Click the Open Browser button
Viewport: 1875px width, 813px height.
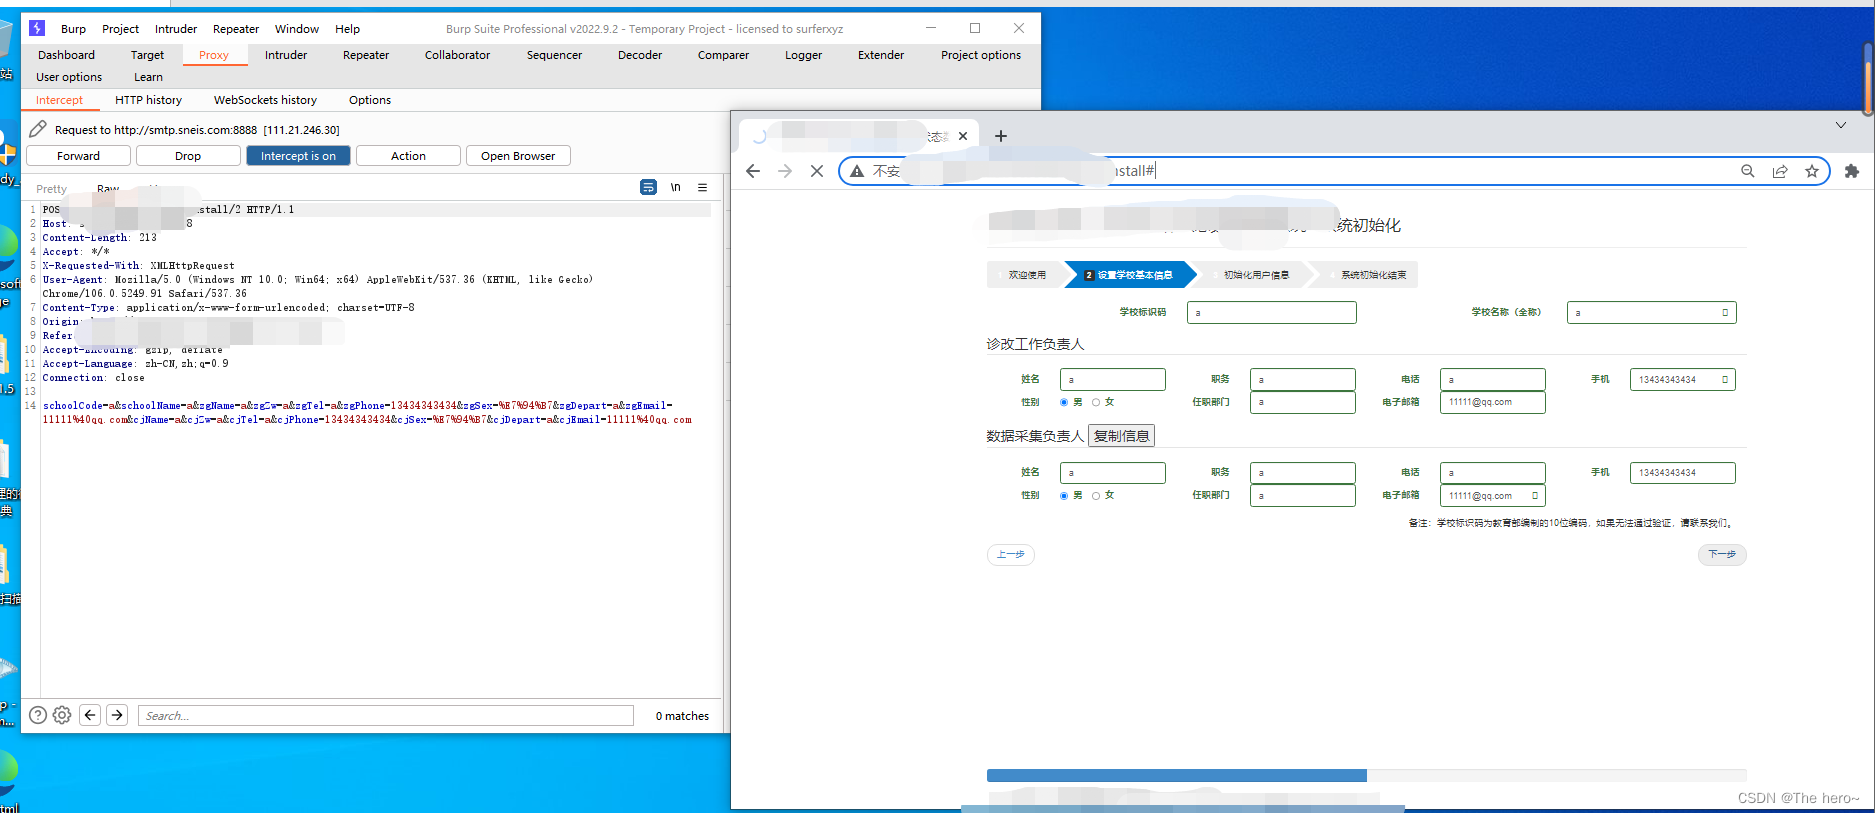[518, 156]
